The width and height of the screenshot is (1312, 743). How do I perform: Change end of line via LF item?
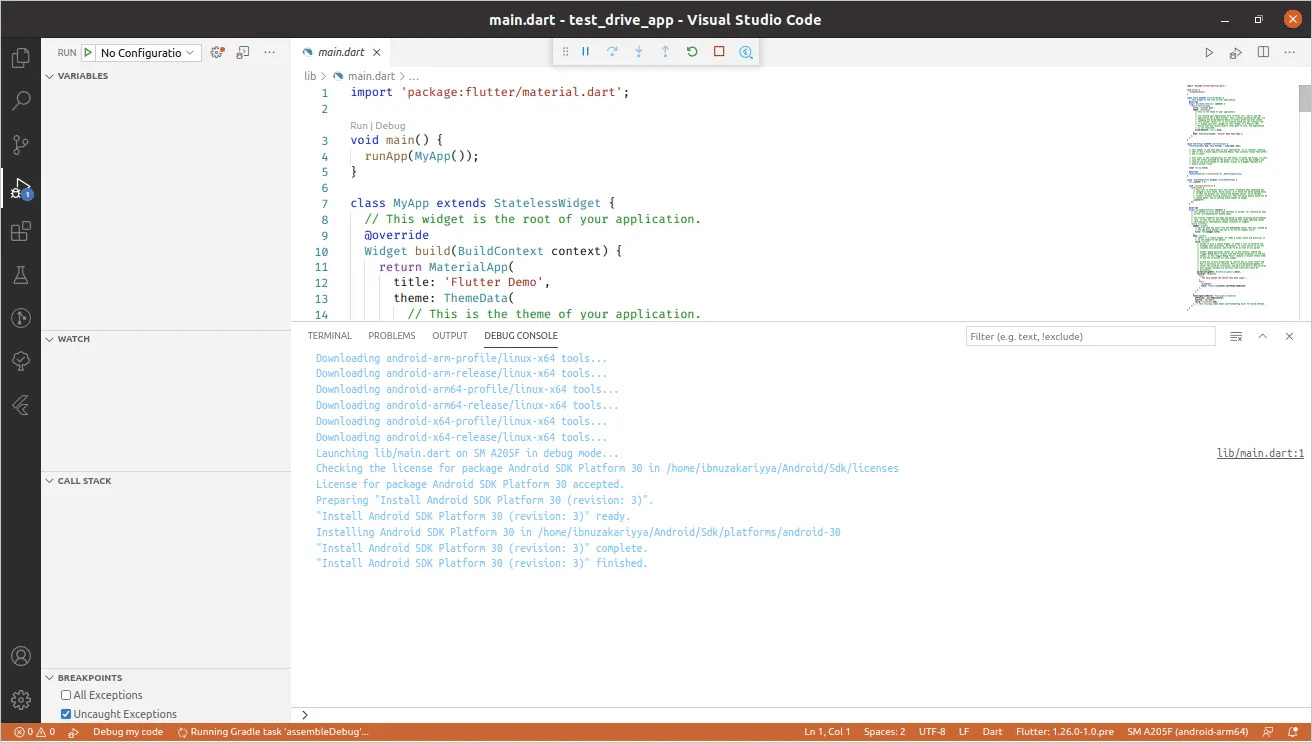[964, 732]
